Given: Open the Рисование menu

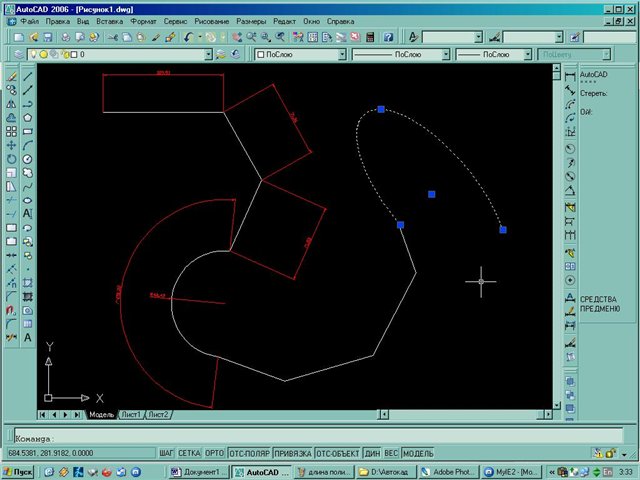Looking at the screenshot, I should click(211, 20).
